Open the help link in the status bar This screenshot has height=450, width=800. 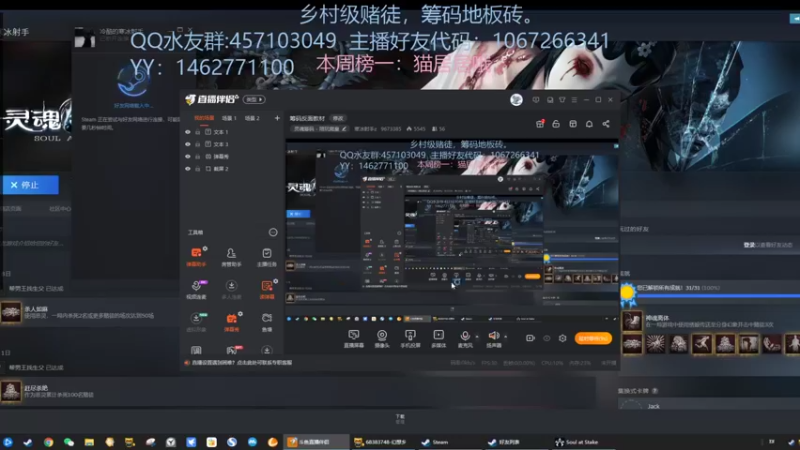point(242,363)
